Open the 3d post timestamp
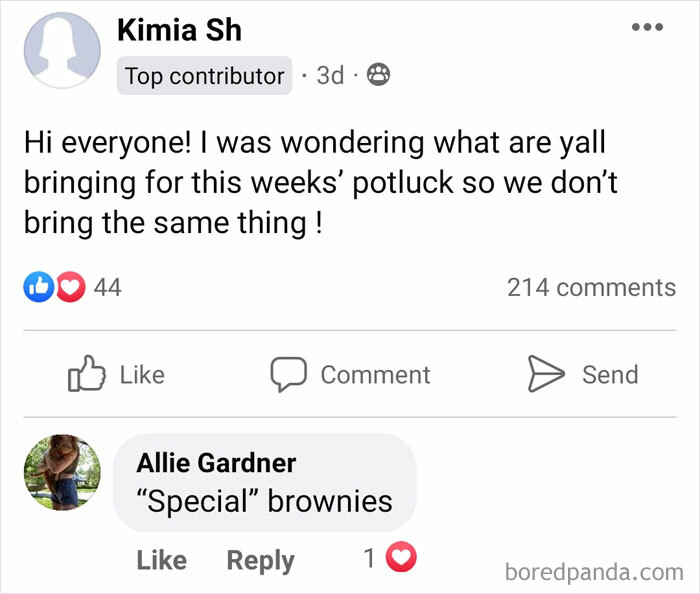 click(x=330, y=76)
